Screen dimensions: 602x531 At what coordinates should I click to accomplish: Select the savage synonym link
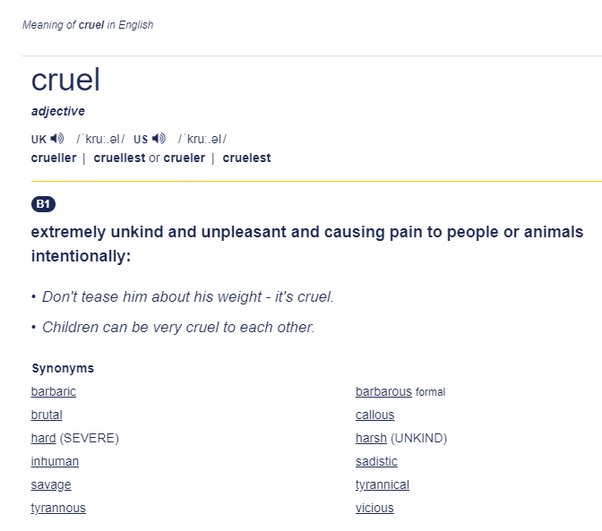click(51, 485)
